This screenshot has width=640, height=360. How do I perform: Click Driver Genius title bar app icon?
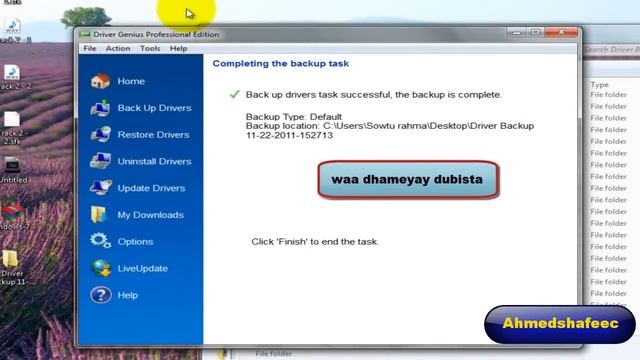point(85,34)
